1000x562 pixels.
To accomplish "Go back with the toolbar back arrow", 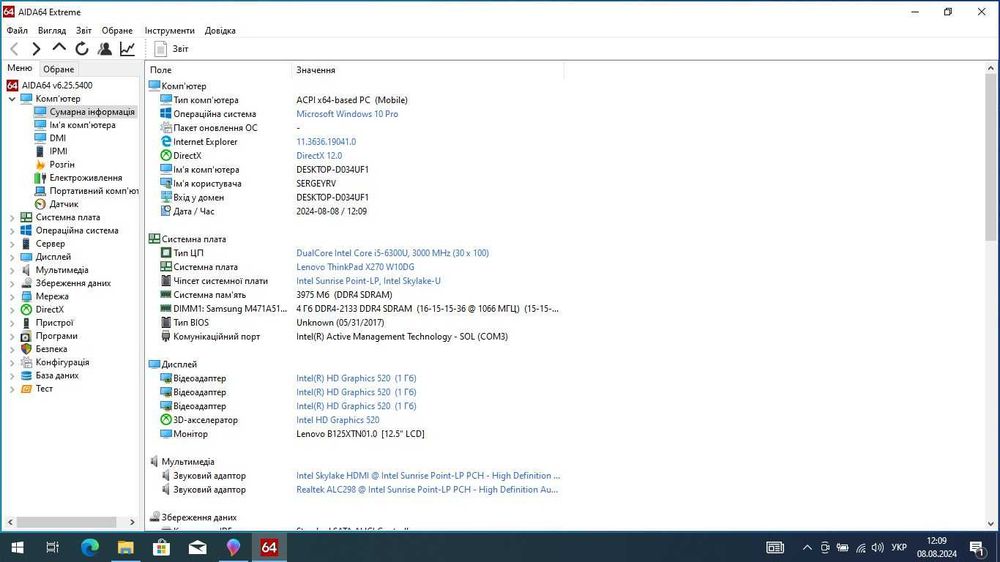I will click(x=15, y=48).
